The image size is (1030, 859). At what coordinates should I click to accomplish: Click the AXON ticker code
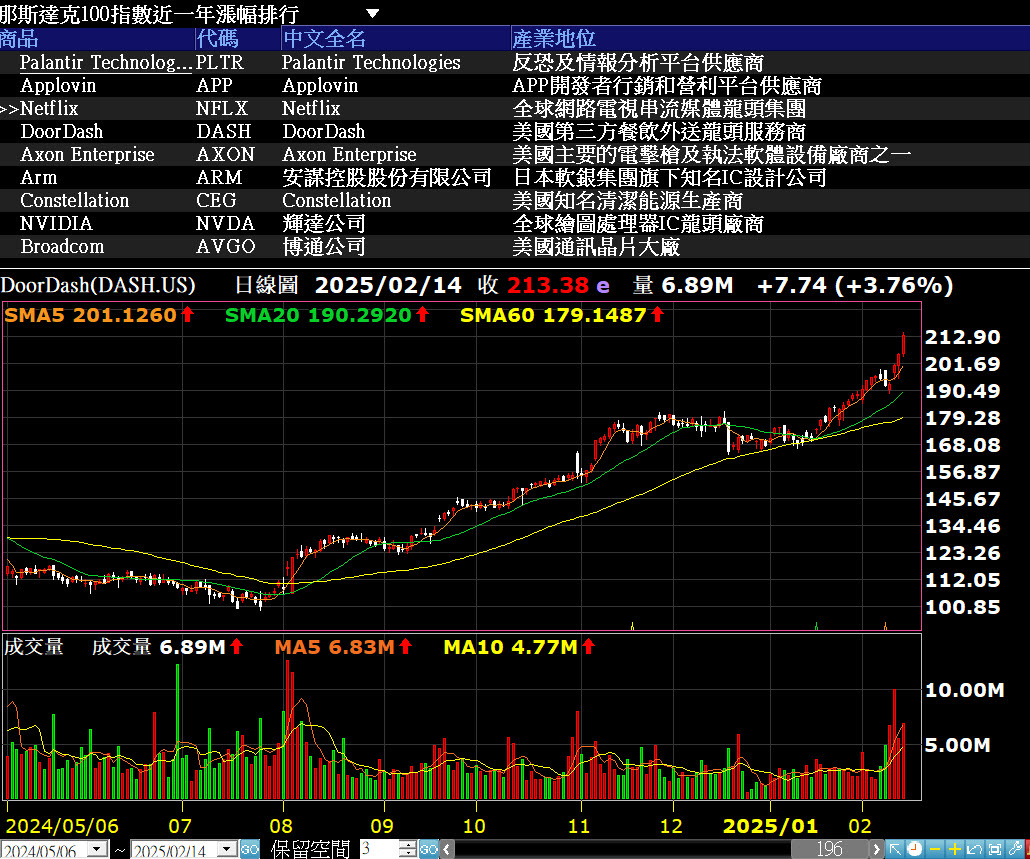point(225,154)
